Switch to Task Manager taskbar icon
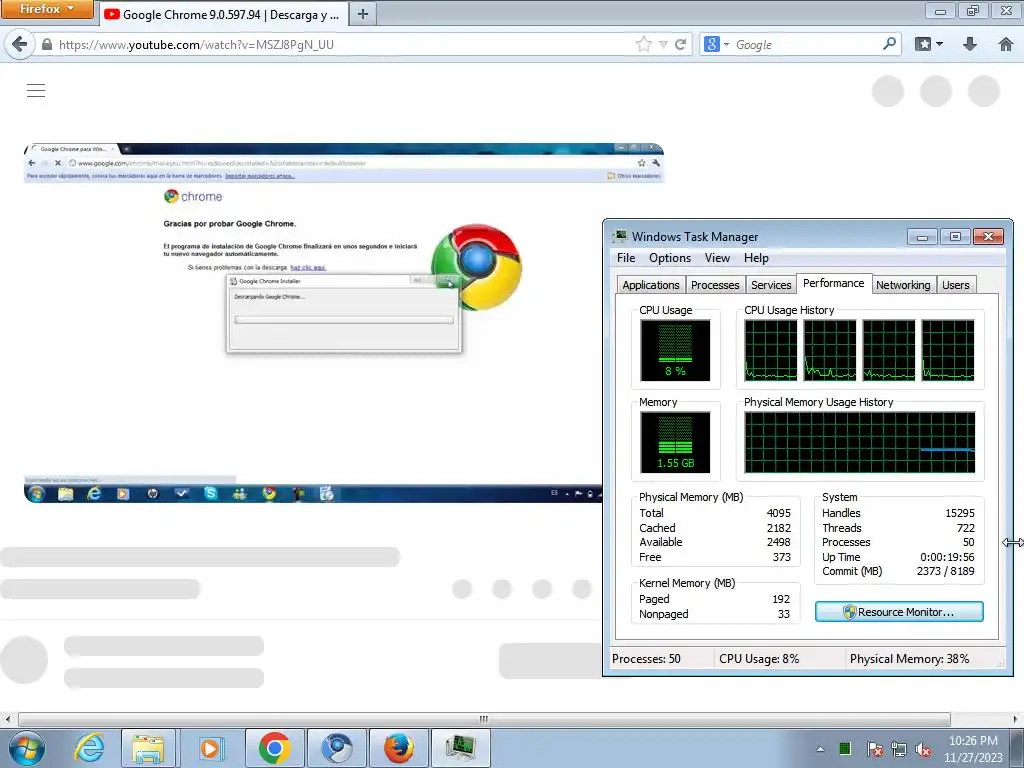 click(460, 748)
